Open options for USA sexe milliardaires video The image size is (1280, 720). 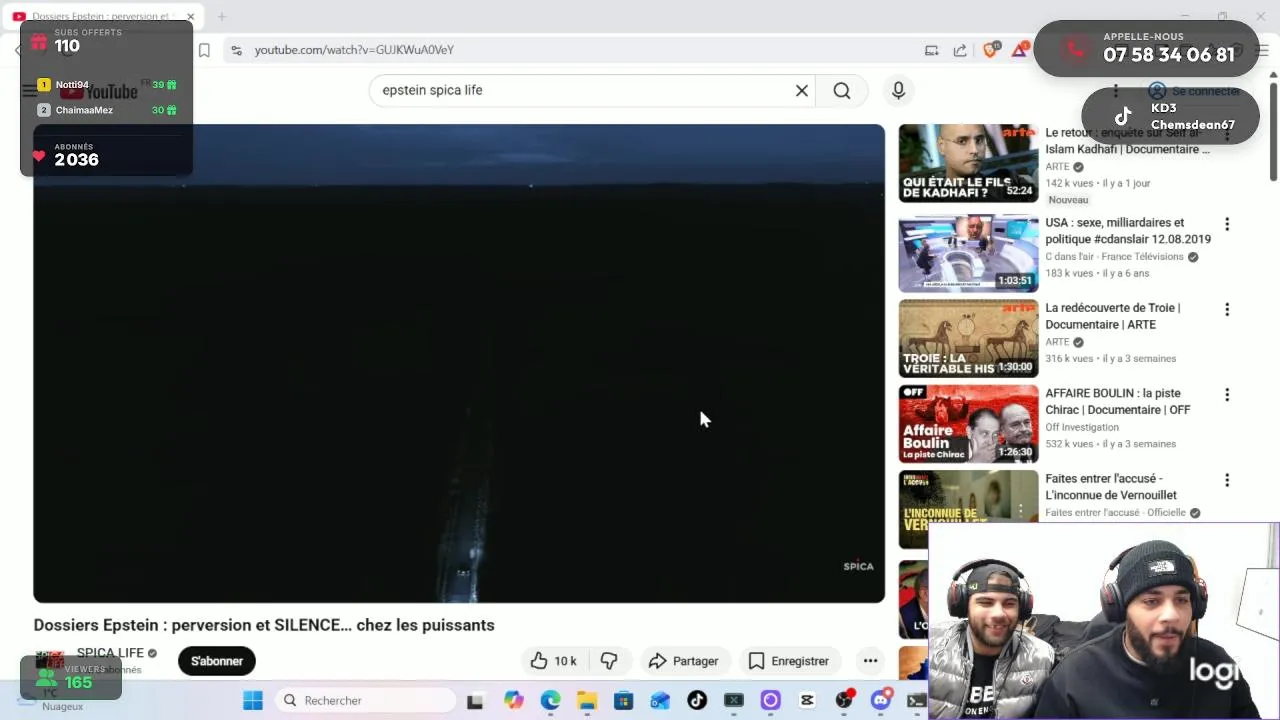click(1227, 224)
